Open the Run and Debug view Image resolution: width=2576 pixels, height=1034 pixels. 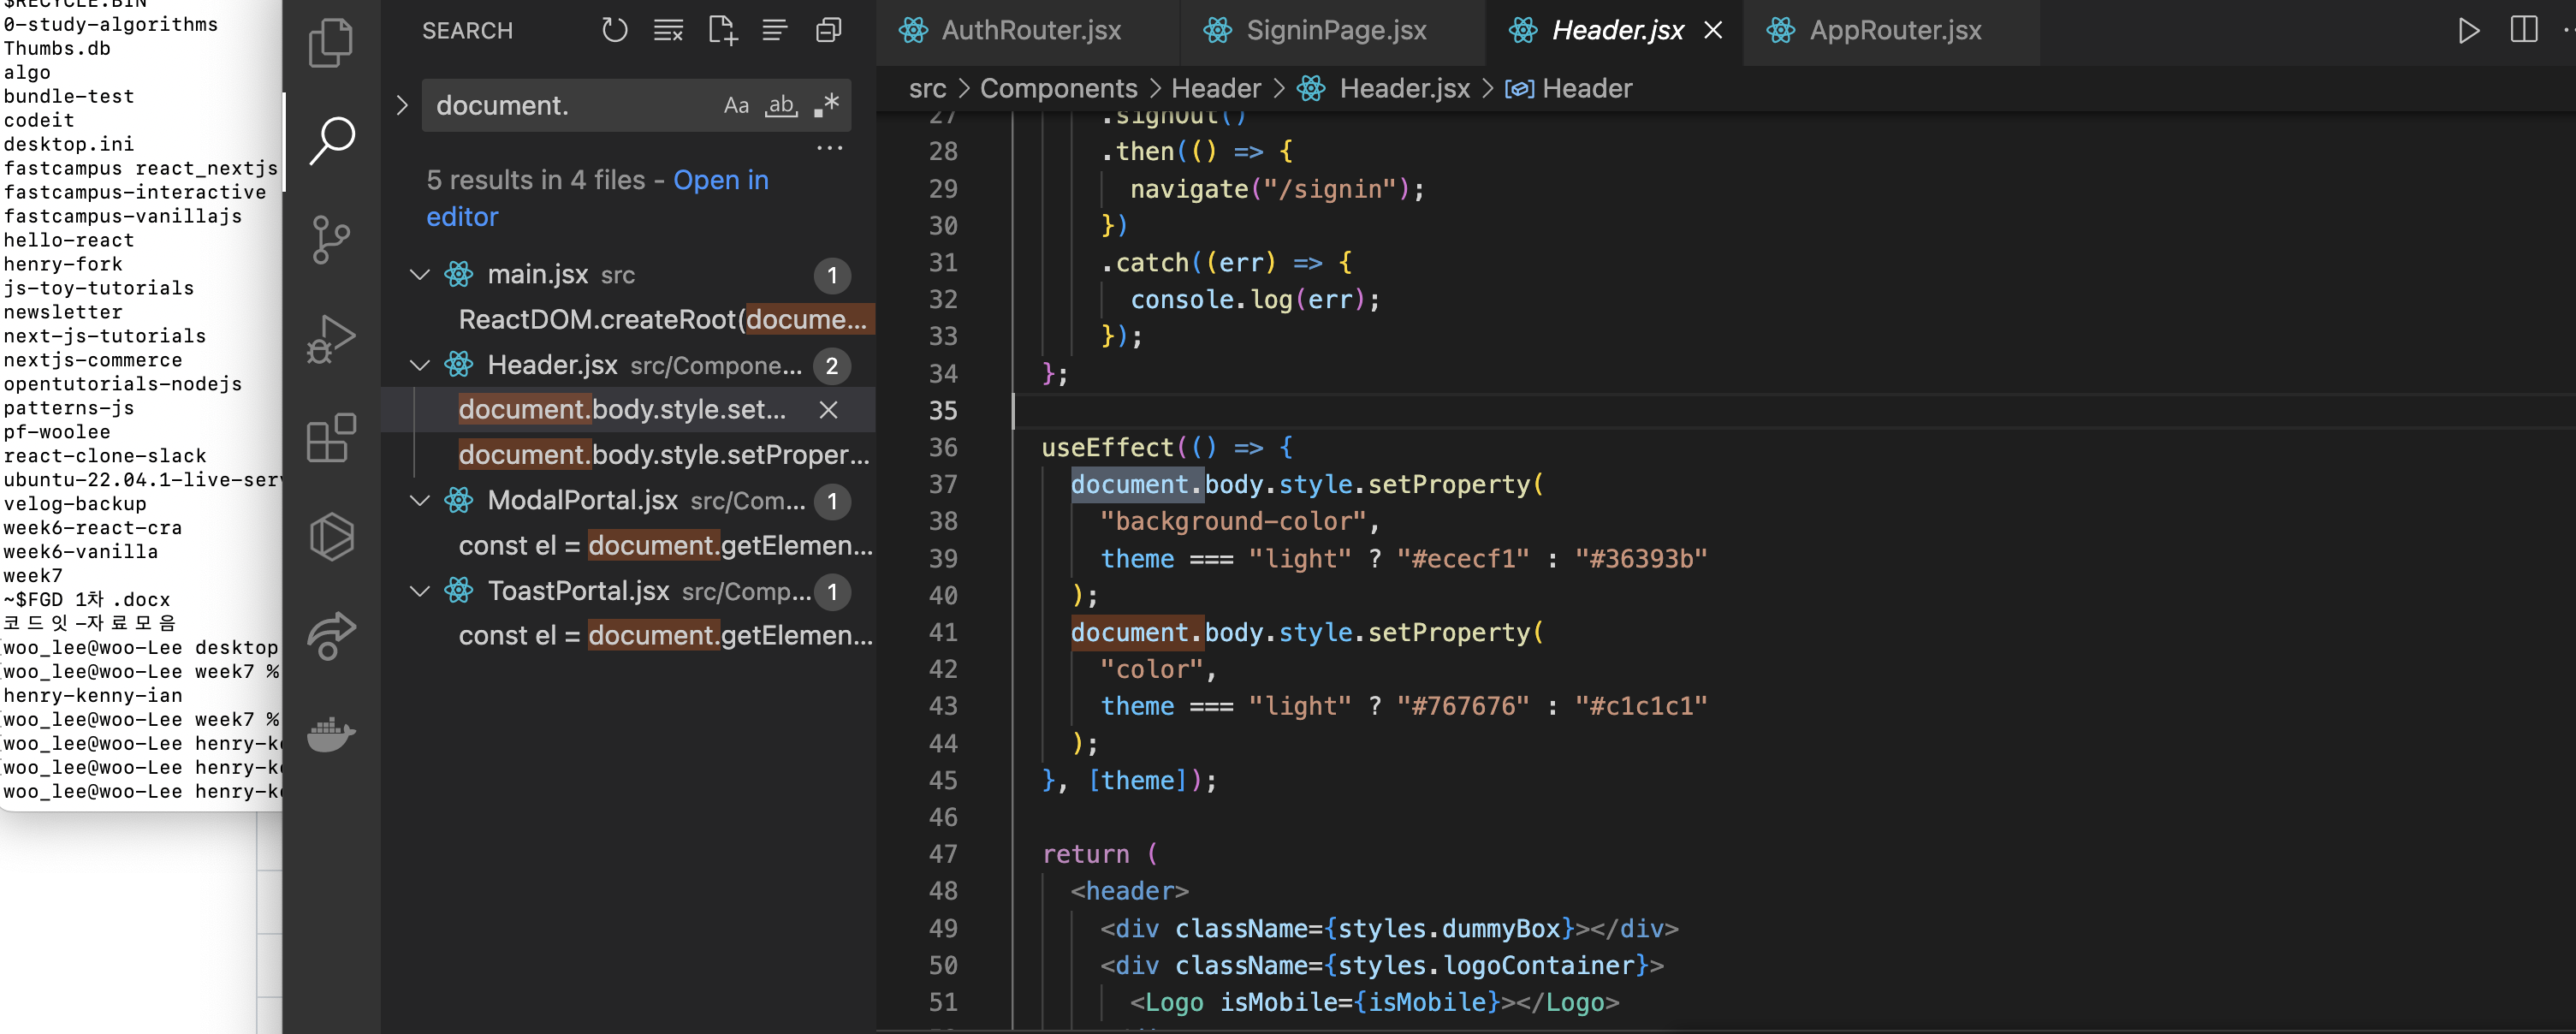330,338
